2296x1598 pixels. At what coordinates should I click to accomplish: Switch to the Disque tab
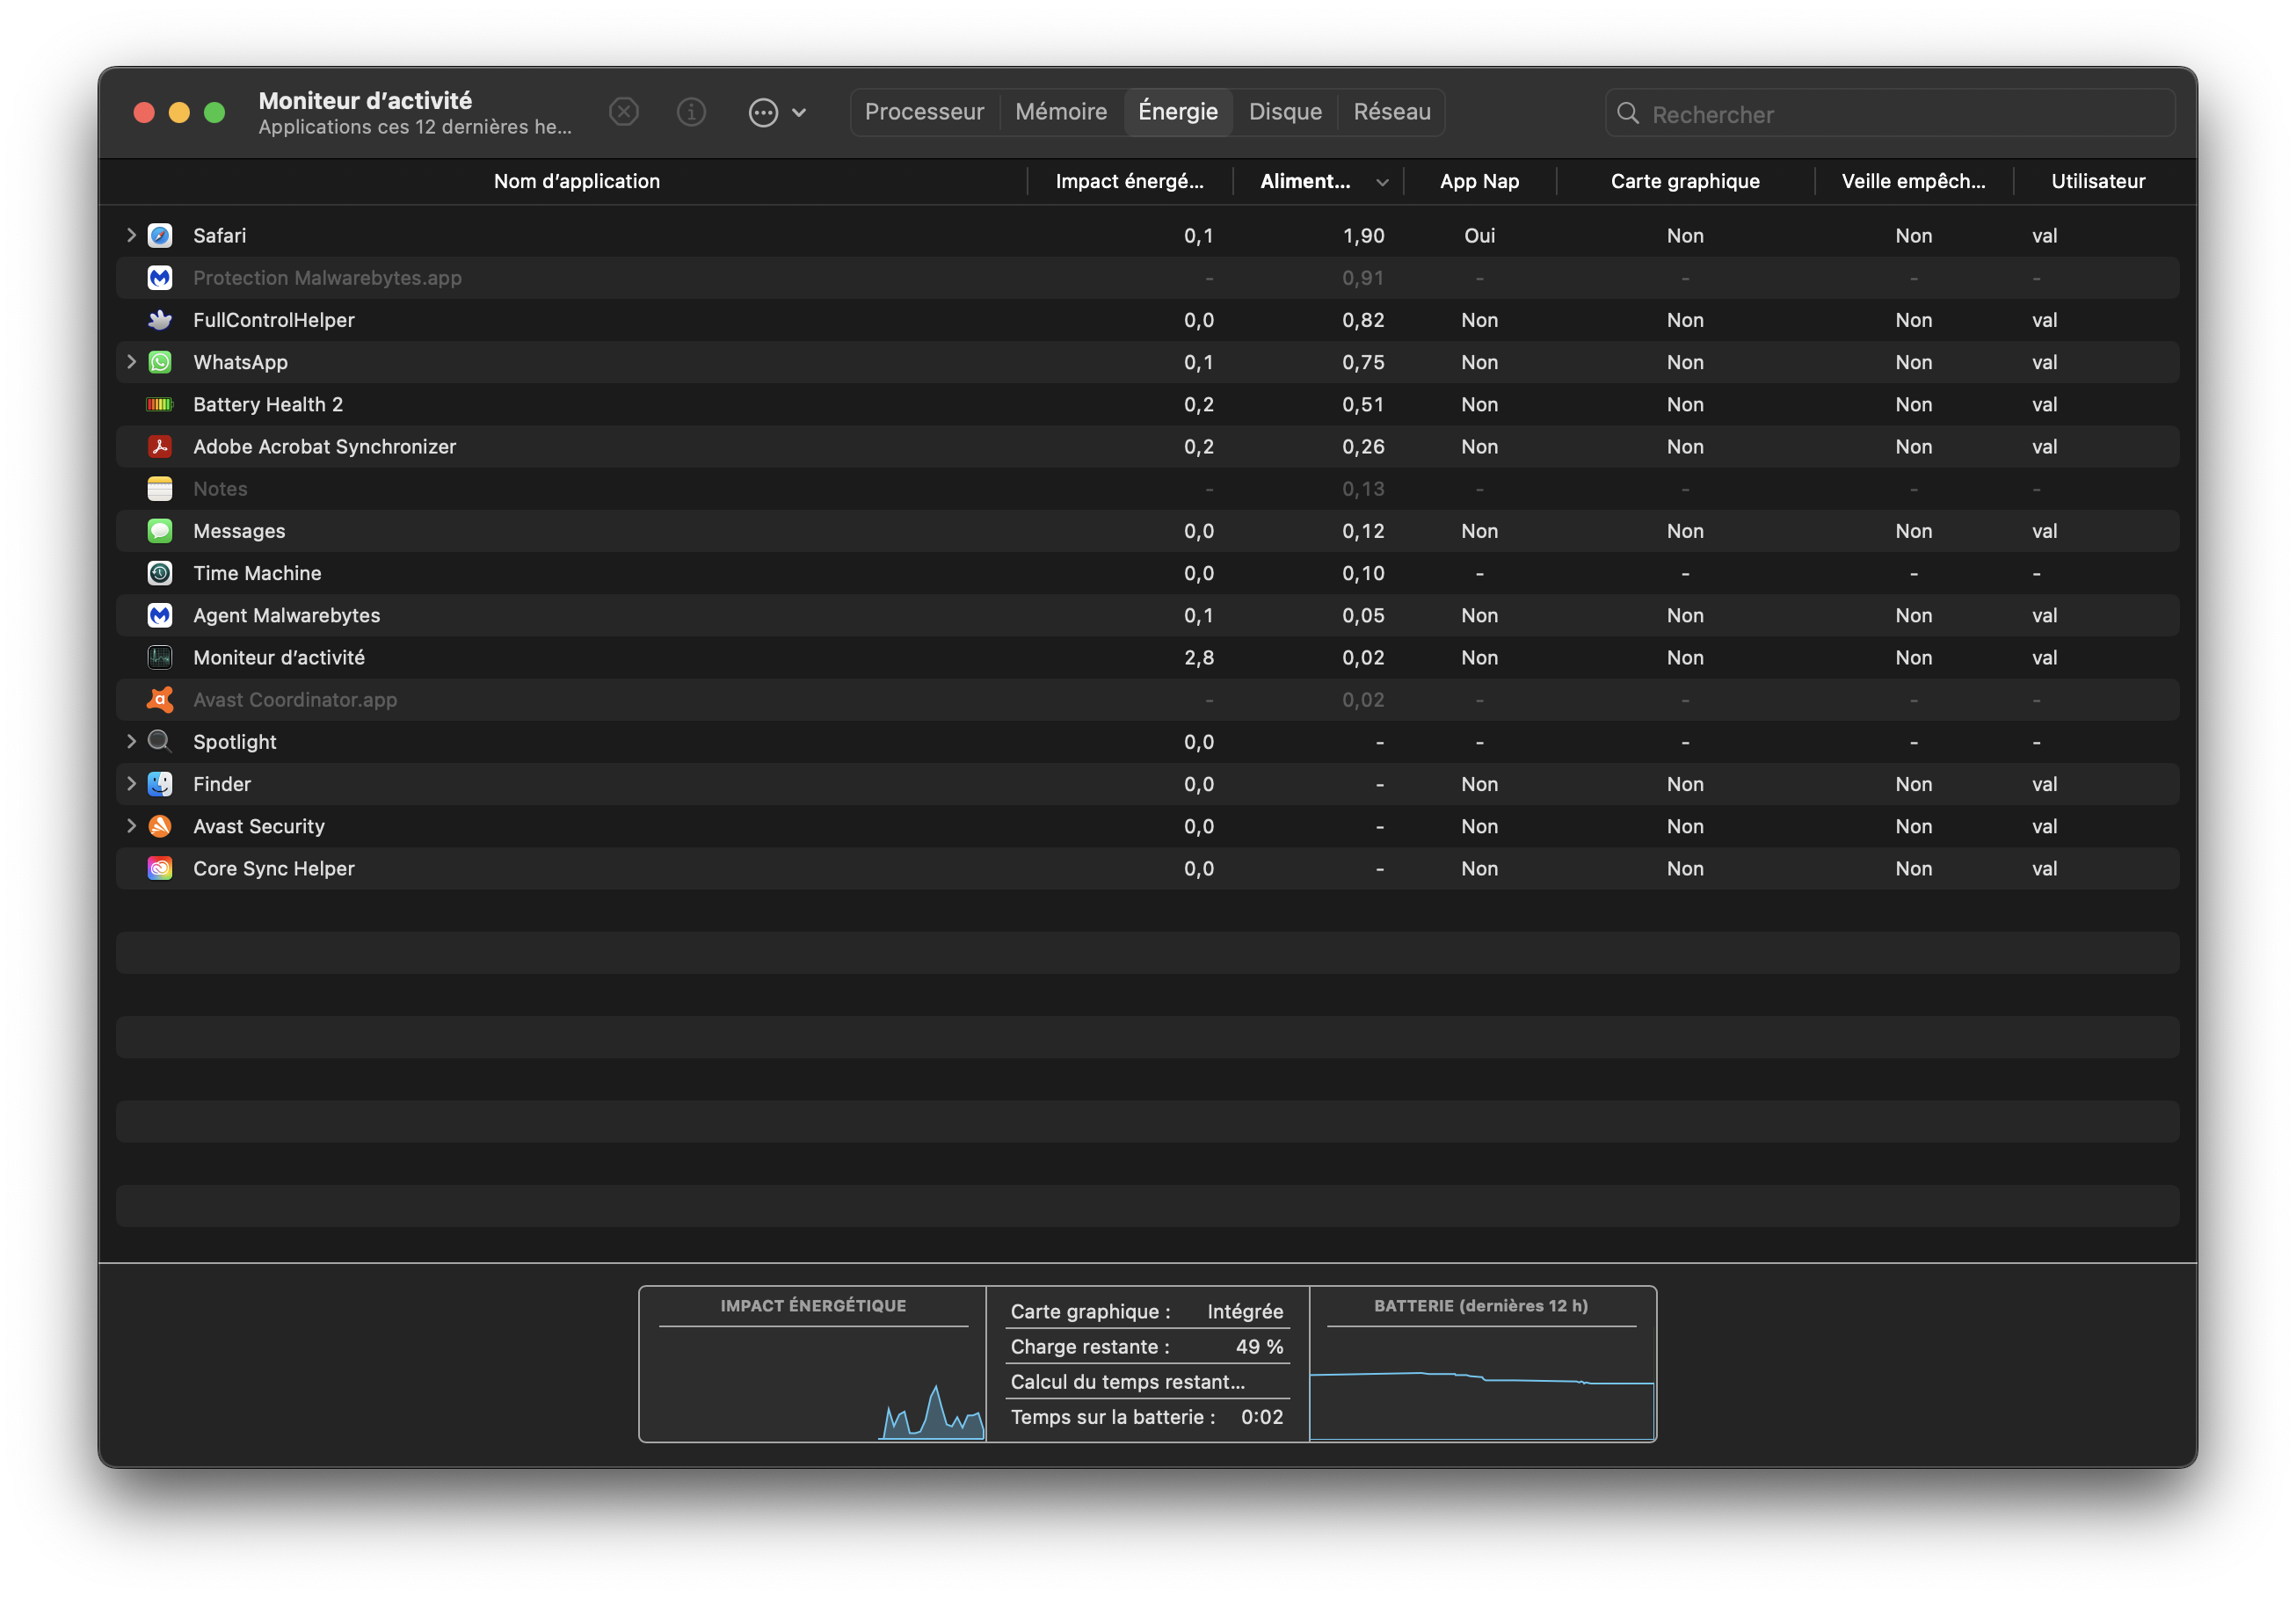pos(1285,112)
